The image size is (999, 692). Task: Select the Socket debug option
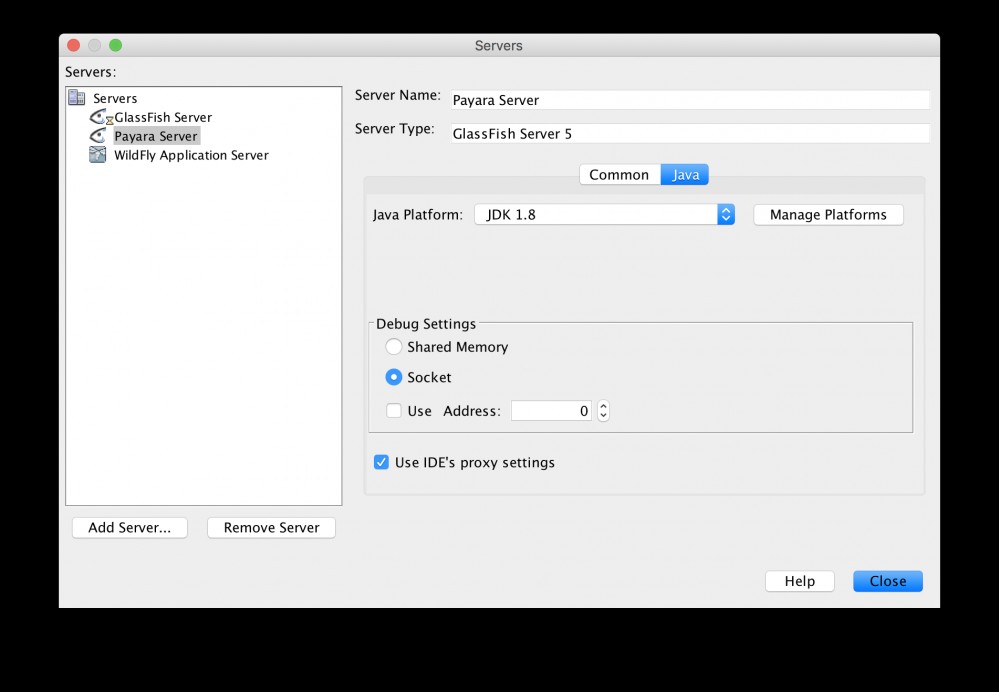394,377
